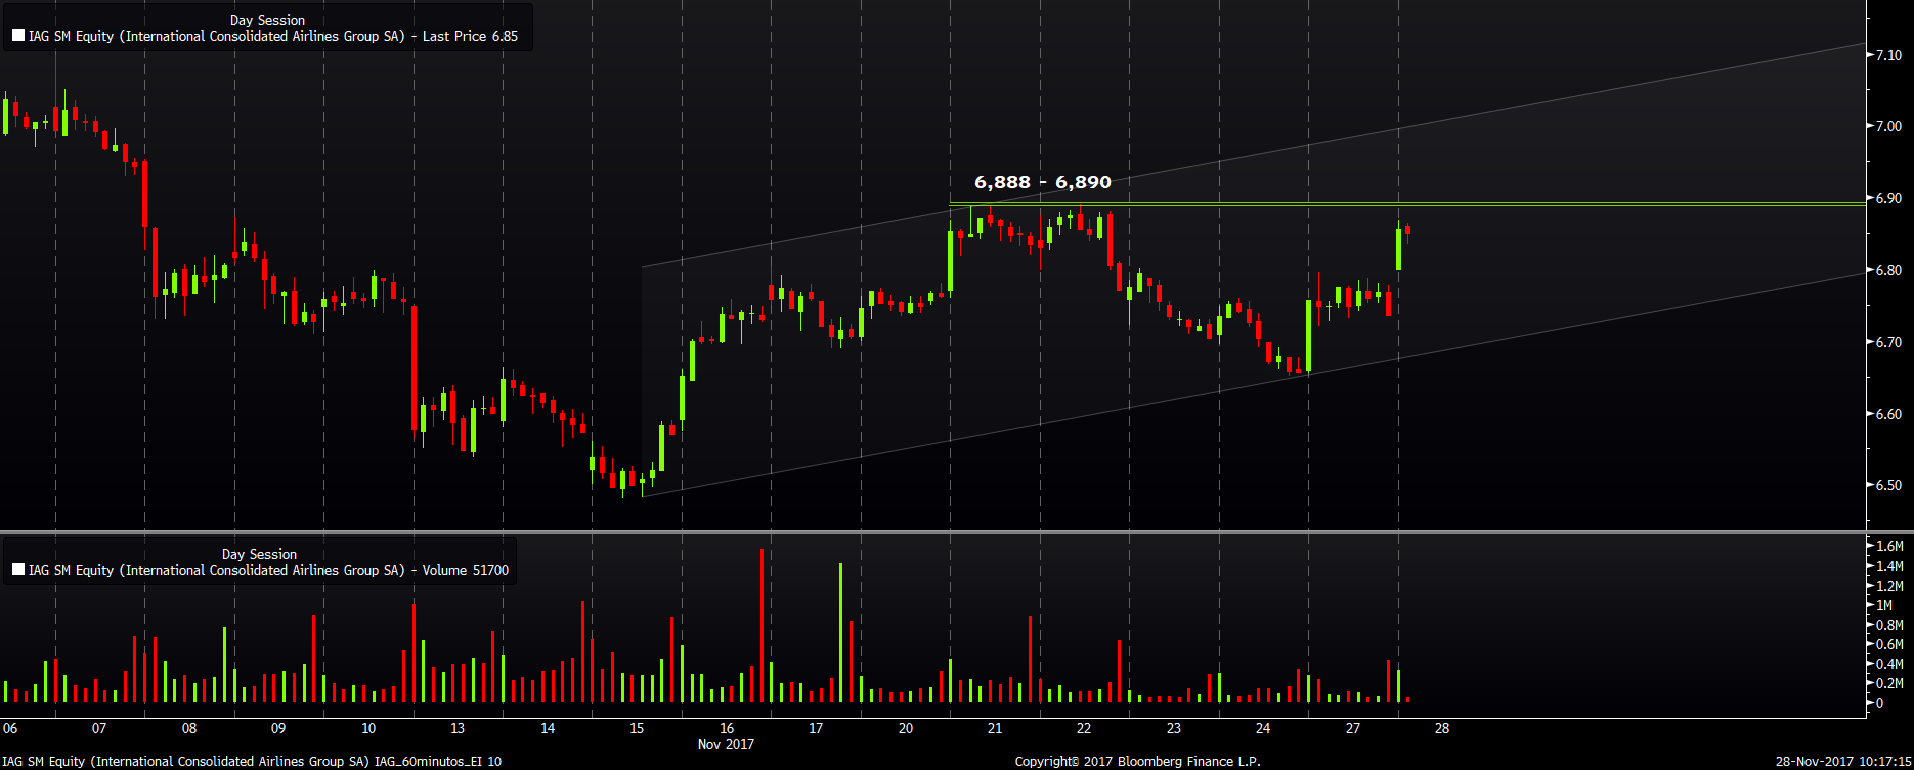
Task: Click the 0.6M volume axis label
Action: 1890,644
